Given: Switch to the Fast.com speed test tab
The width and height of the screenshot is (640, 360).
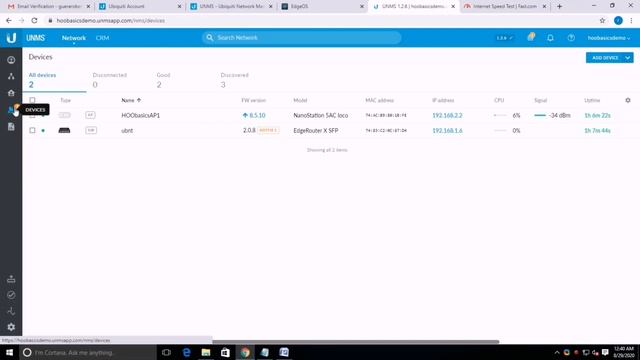Looking at the screenshot, I should pyautogui.click(x=505, y=7).
